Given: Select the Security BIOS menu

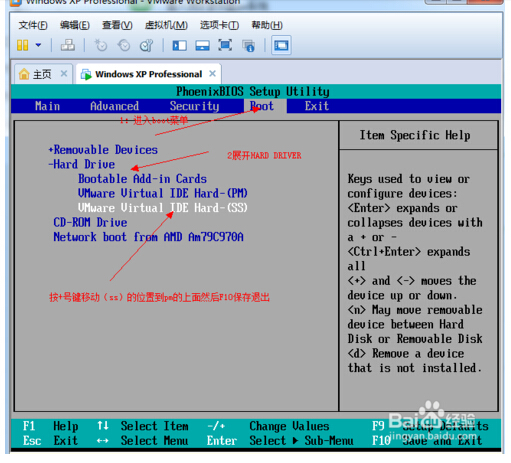Looking at the screenshot, I should [194, 106].
